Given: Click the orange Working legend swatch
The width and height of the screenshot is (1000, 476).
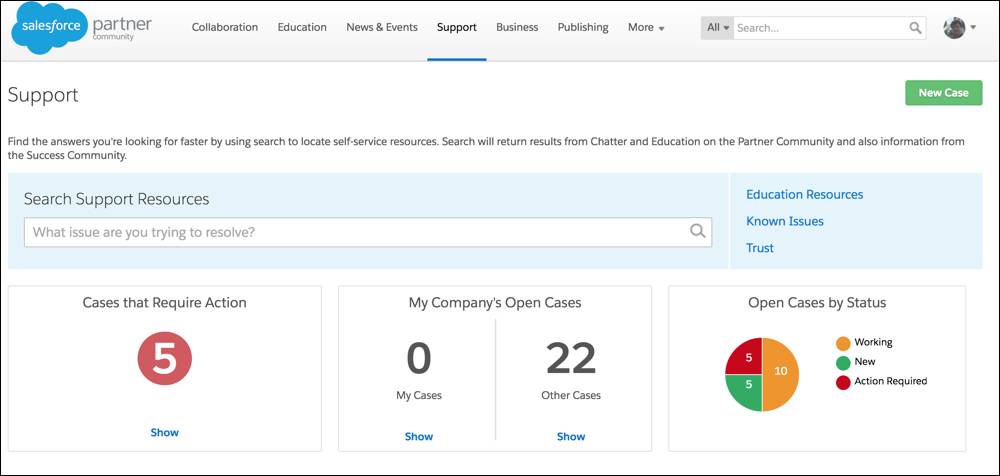Looking at the screenshot, I should (843, 343).
